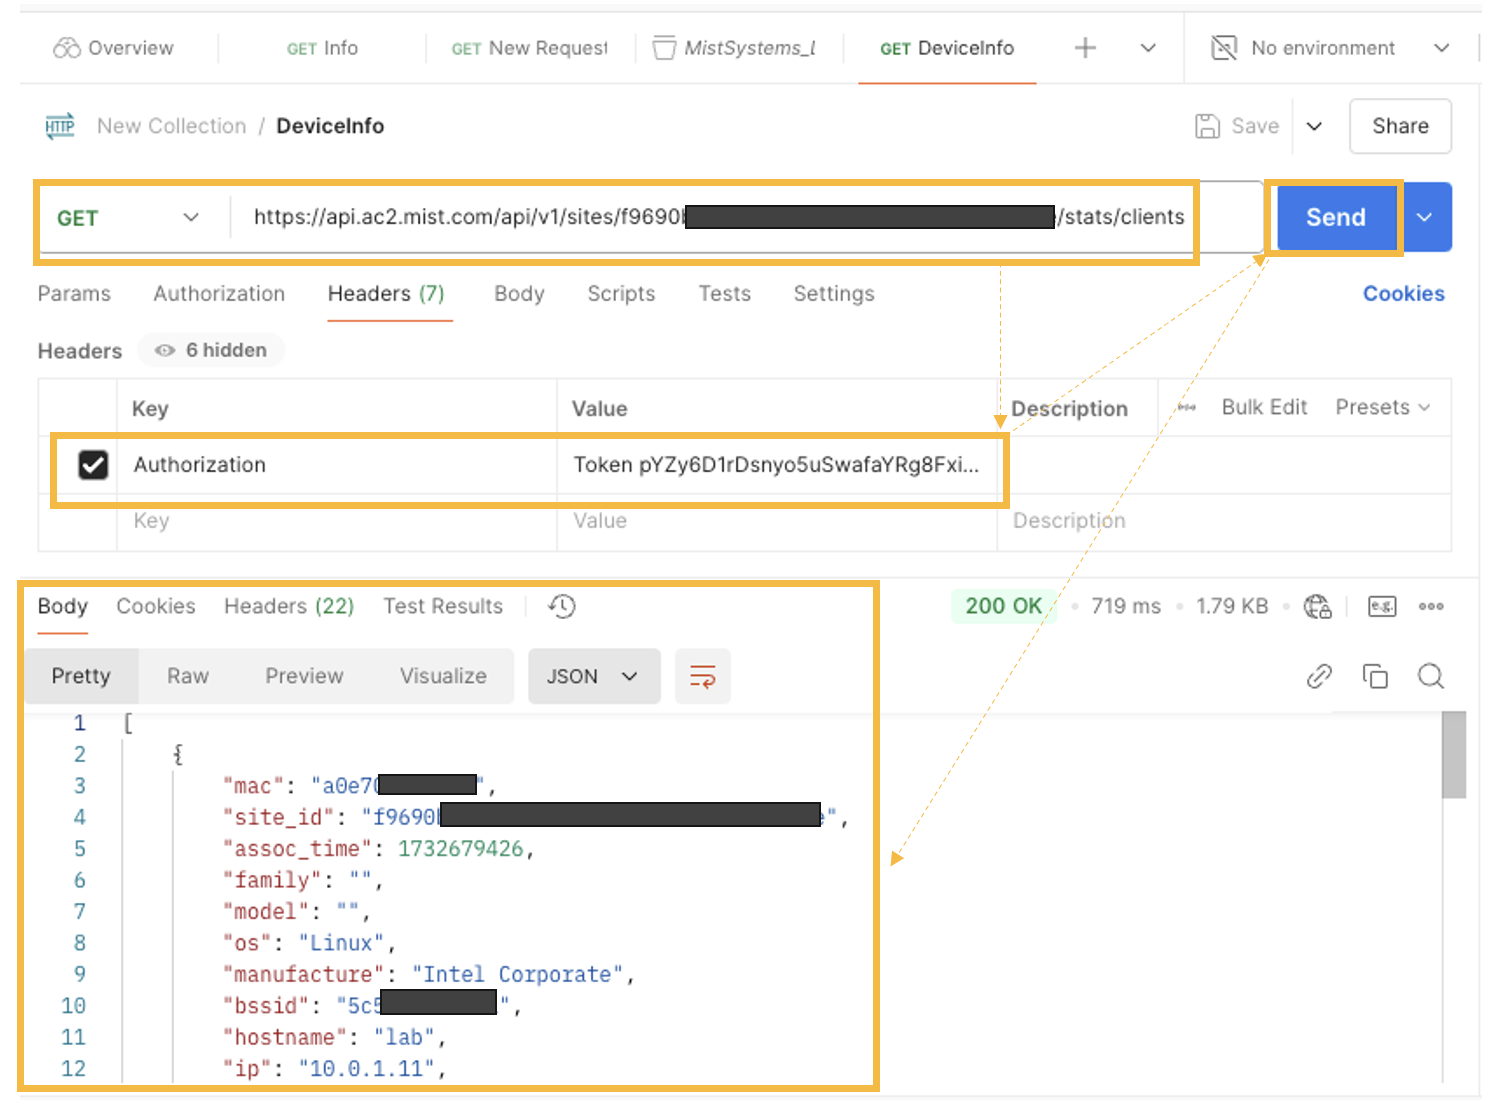Switch to the Params tab
Screen dimensions: 1494x1100
(74, 294)
